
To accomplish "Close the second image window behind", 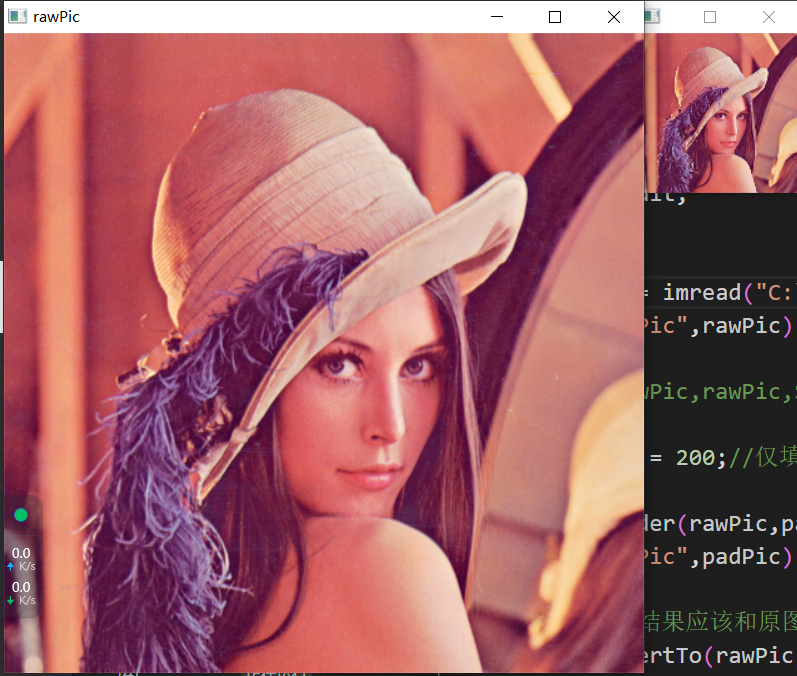I will (769, 17).
